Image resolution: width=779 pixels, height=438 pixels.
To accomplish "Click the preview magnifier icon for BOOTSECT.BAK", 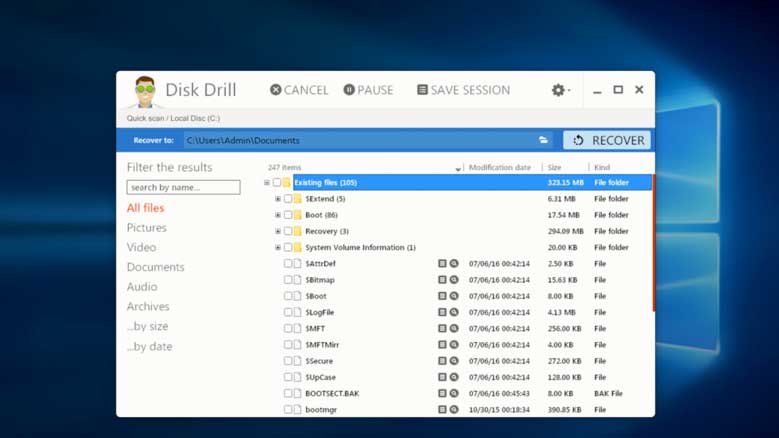I will 454,394.
